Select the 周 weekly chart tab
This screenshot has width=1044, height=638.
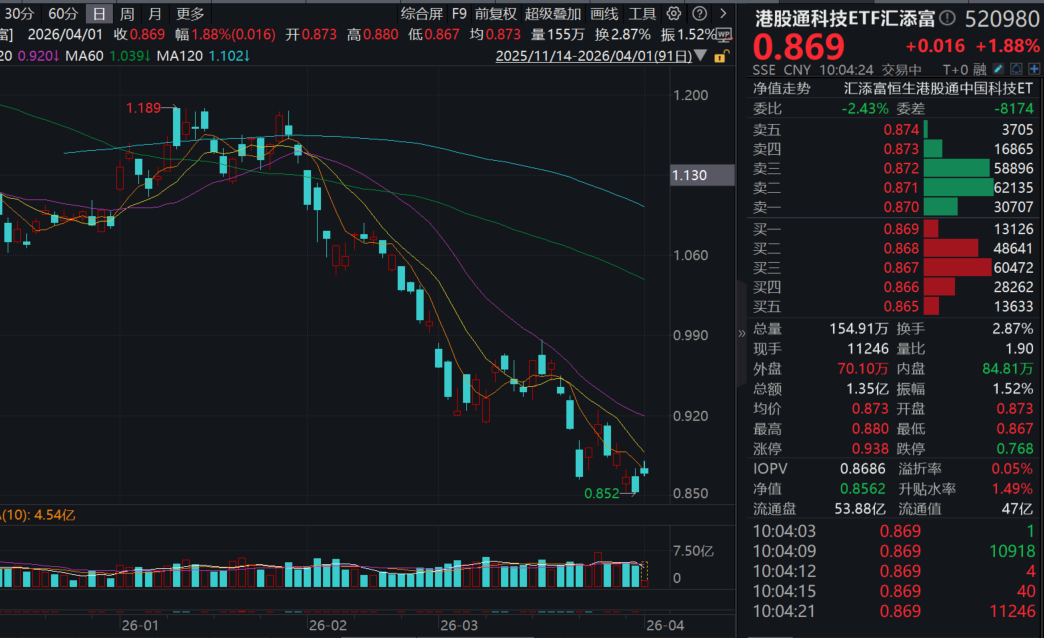(x=127, y=14)
